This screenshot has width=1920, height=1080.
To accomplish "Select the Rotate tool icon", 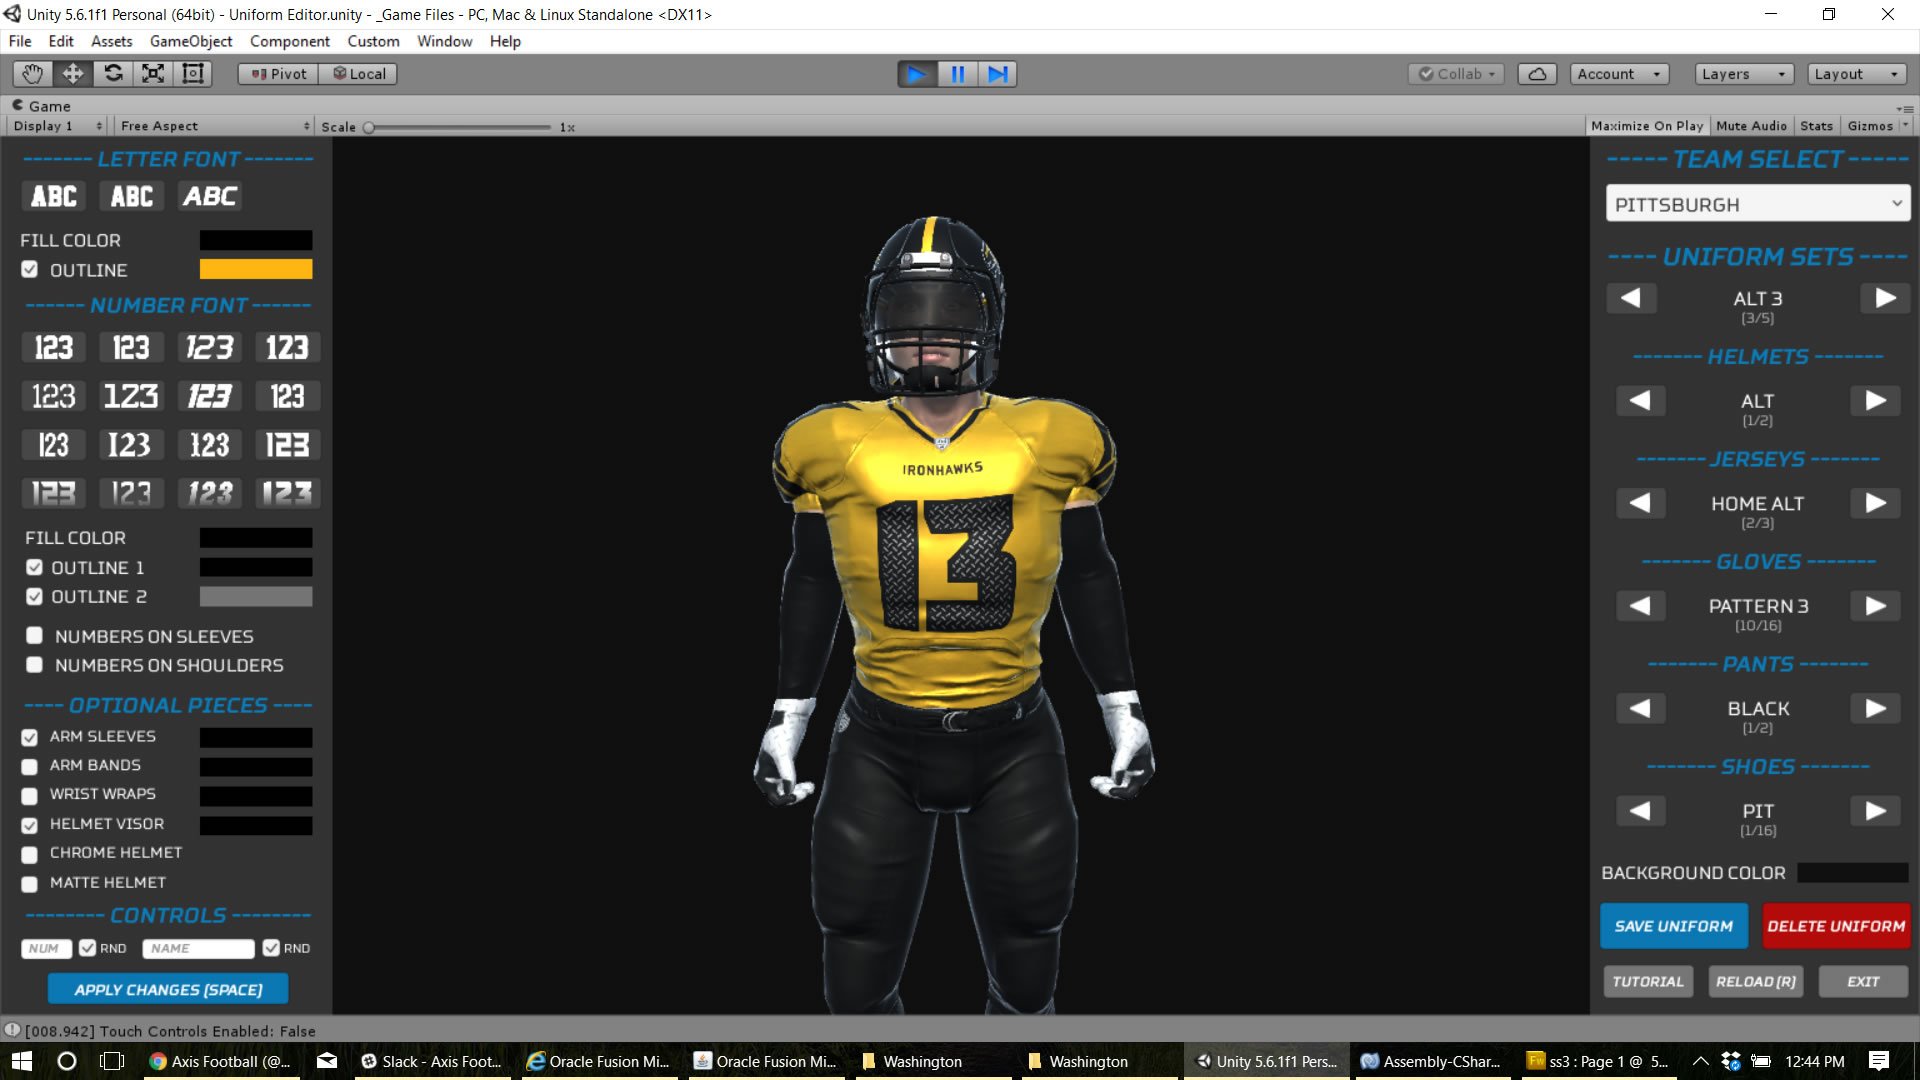I will coord(113,74).
